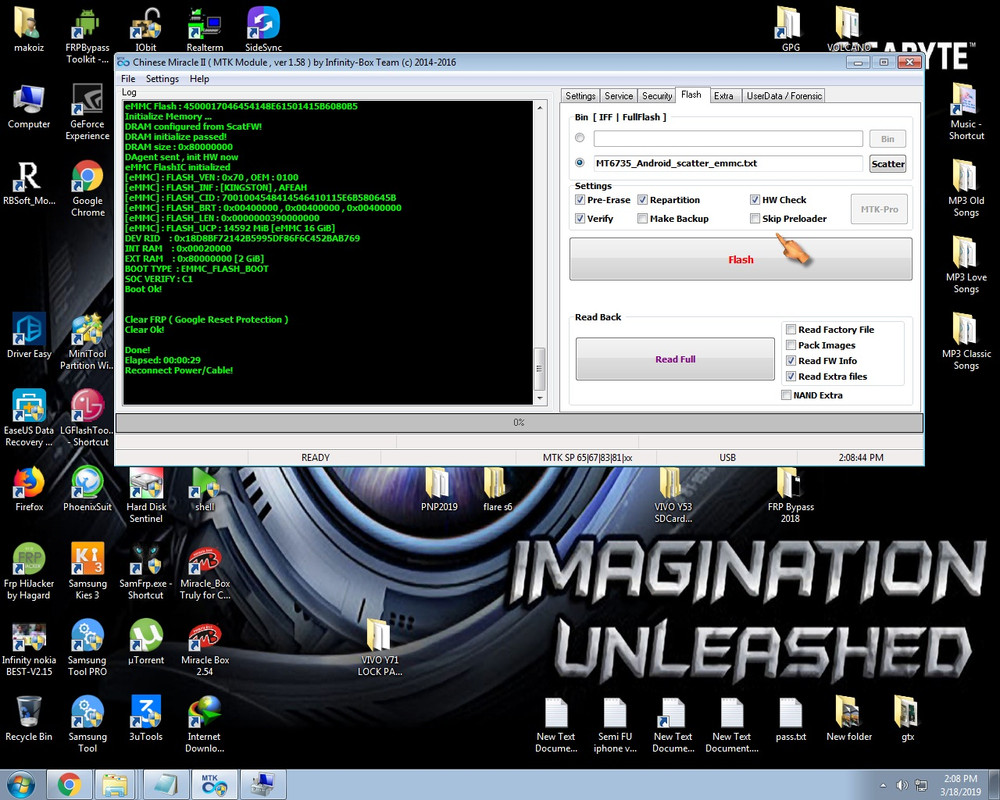Launch PhoenixSuit desktop shortcut
Image resolution: width=1000 pixels, height=800 pixels.
click(x=87, y=489)
